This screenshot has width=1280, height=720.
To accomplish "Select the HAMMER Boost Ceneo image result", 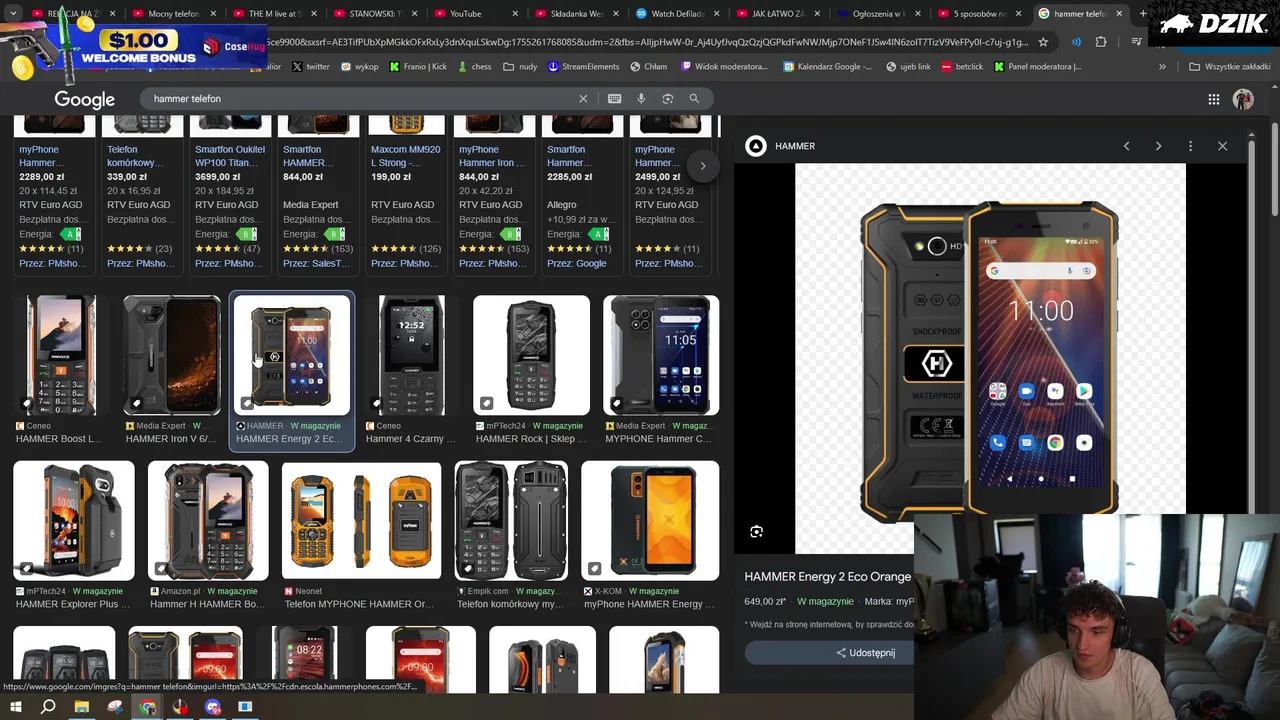I will (x=61, y=355).
